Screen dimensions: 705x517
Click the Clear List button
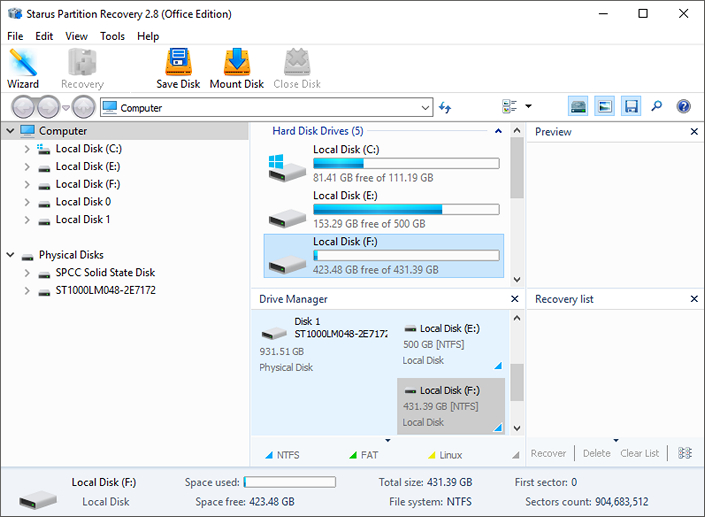[639, 453]
